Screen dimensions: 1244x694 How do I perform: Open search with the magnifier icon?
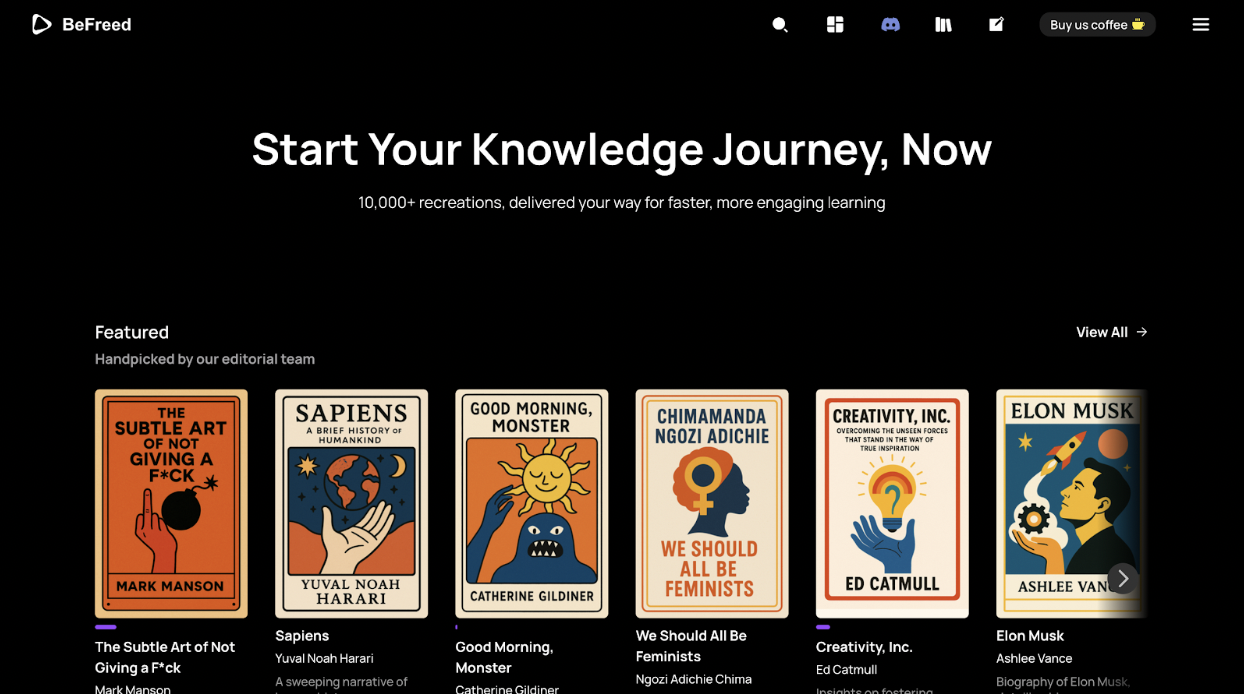pyautogui.click(x=780, y=25)
